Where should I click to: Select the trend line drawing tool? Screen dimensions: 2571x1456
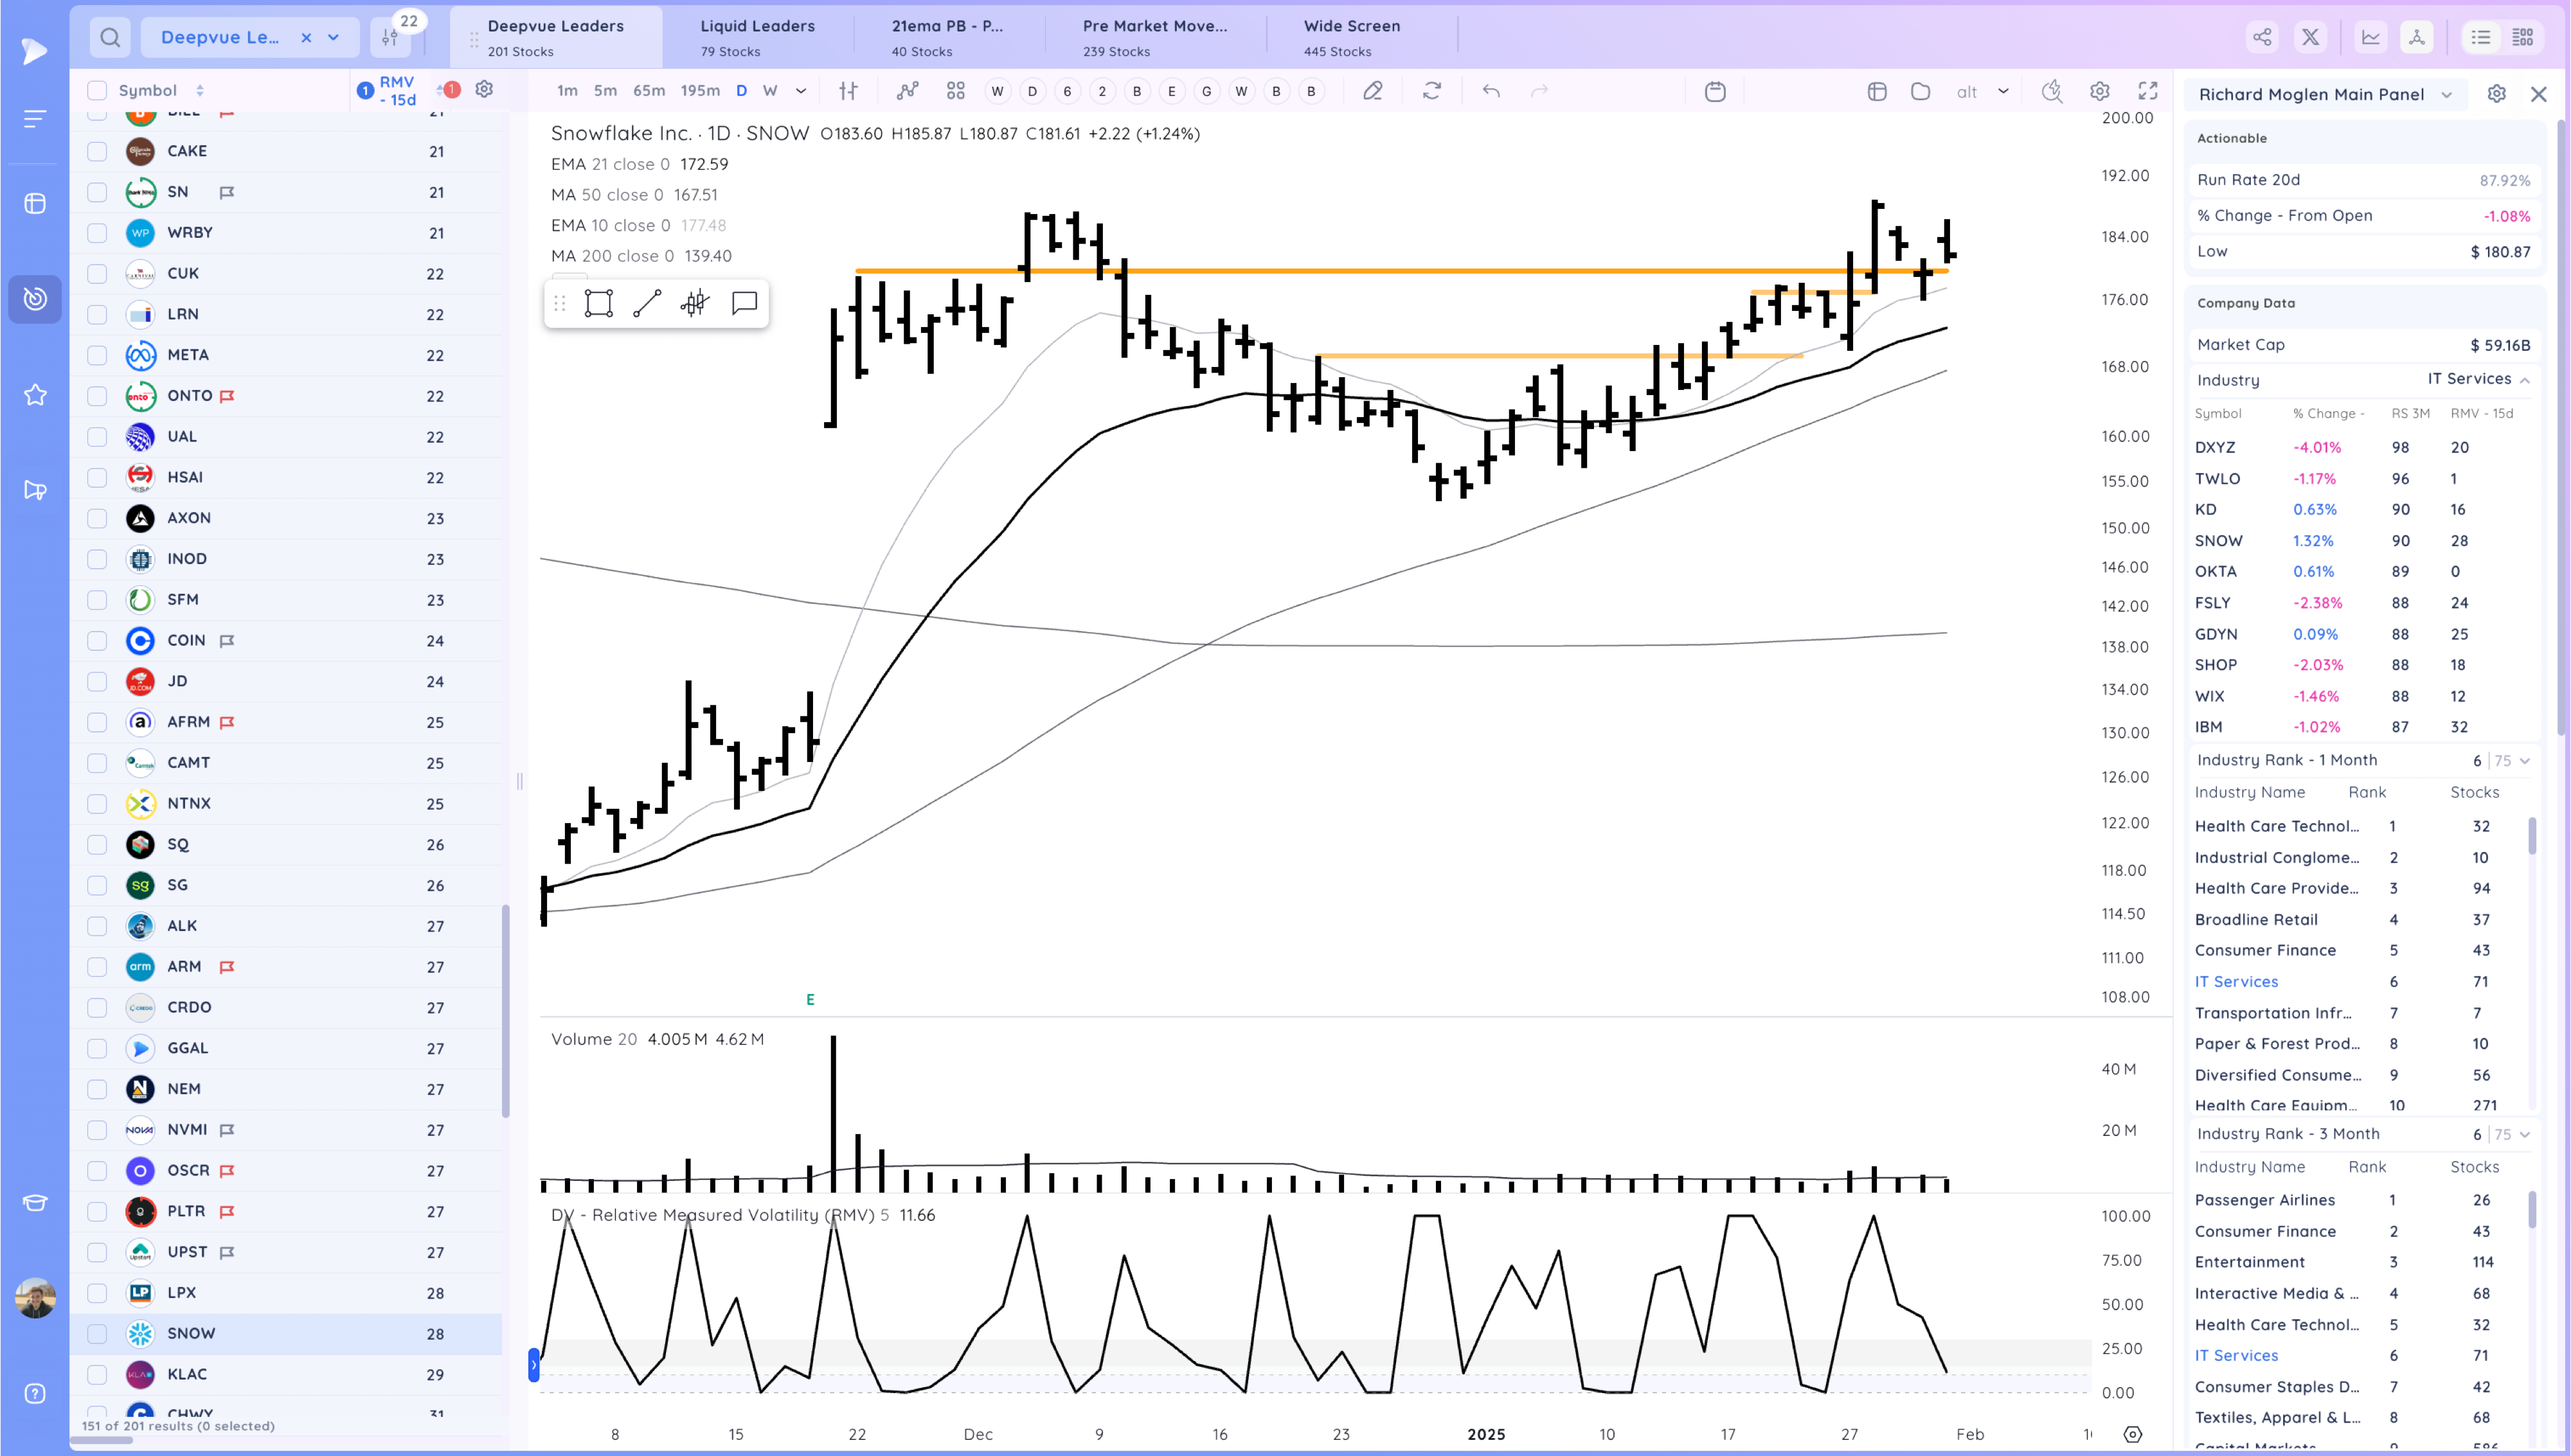[647, 303]
